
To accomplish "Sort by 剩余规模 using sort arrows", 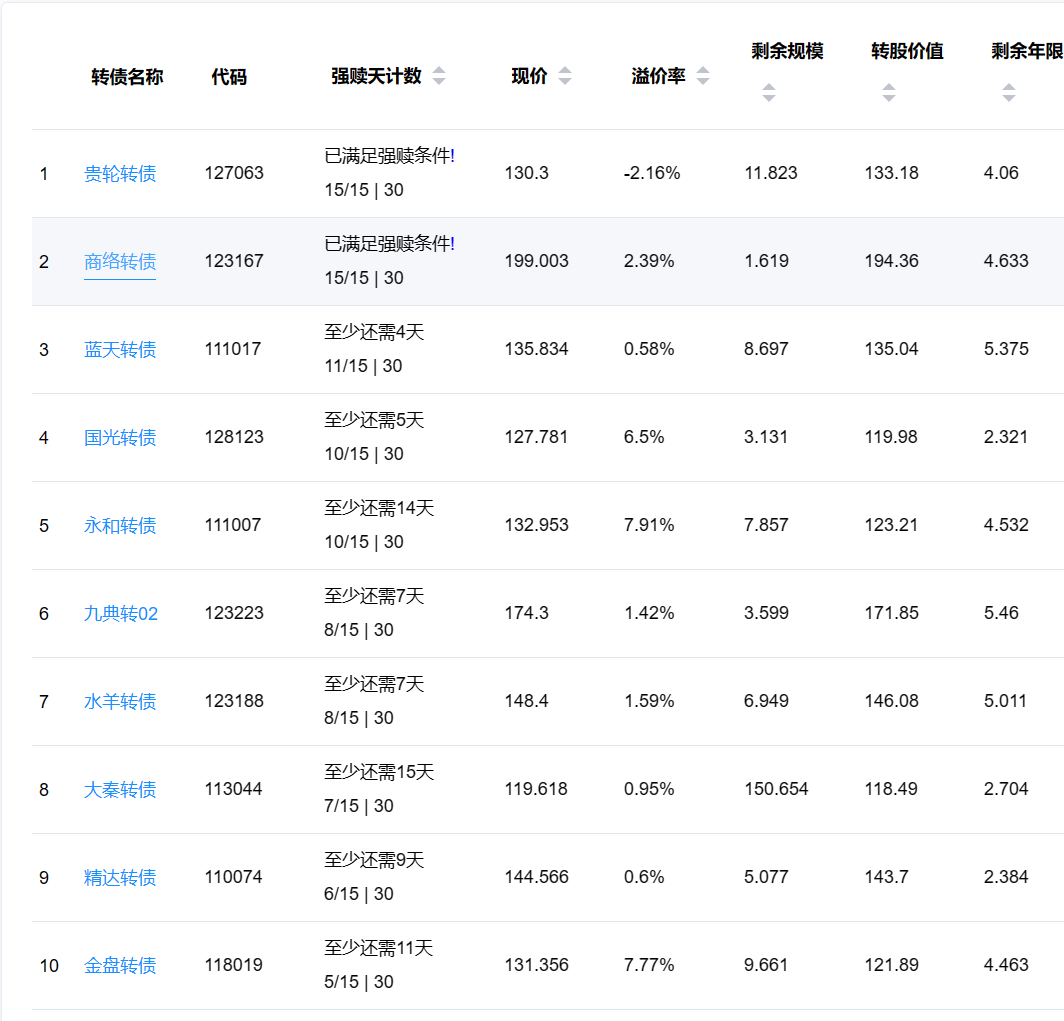I will 768,93.
